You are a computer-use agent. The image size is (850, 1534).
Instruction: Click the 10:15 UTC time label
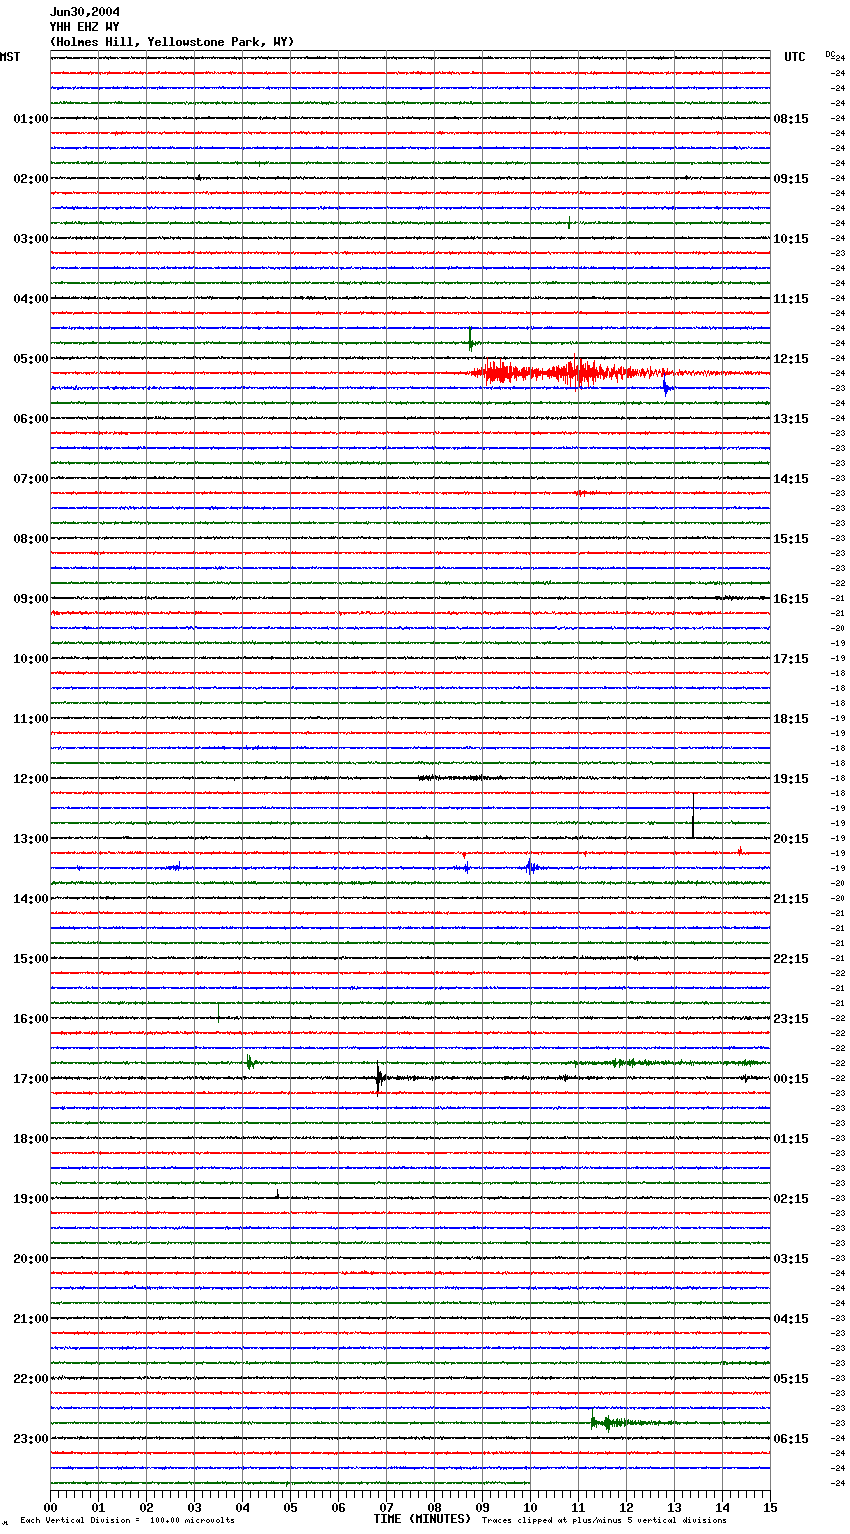point(791,239)
